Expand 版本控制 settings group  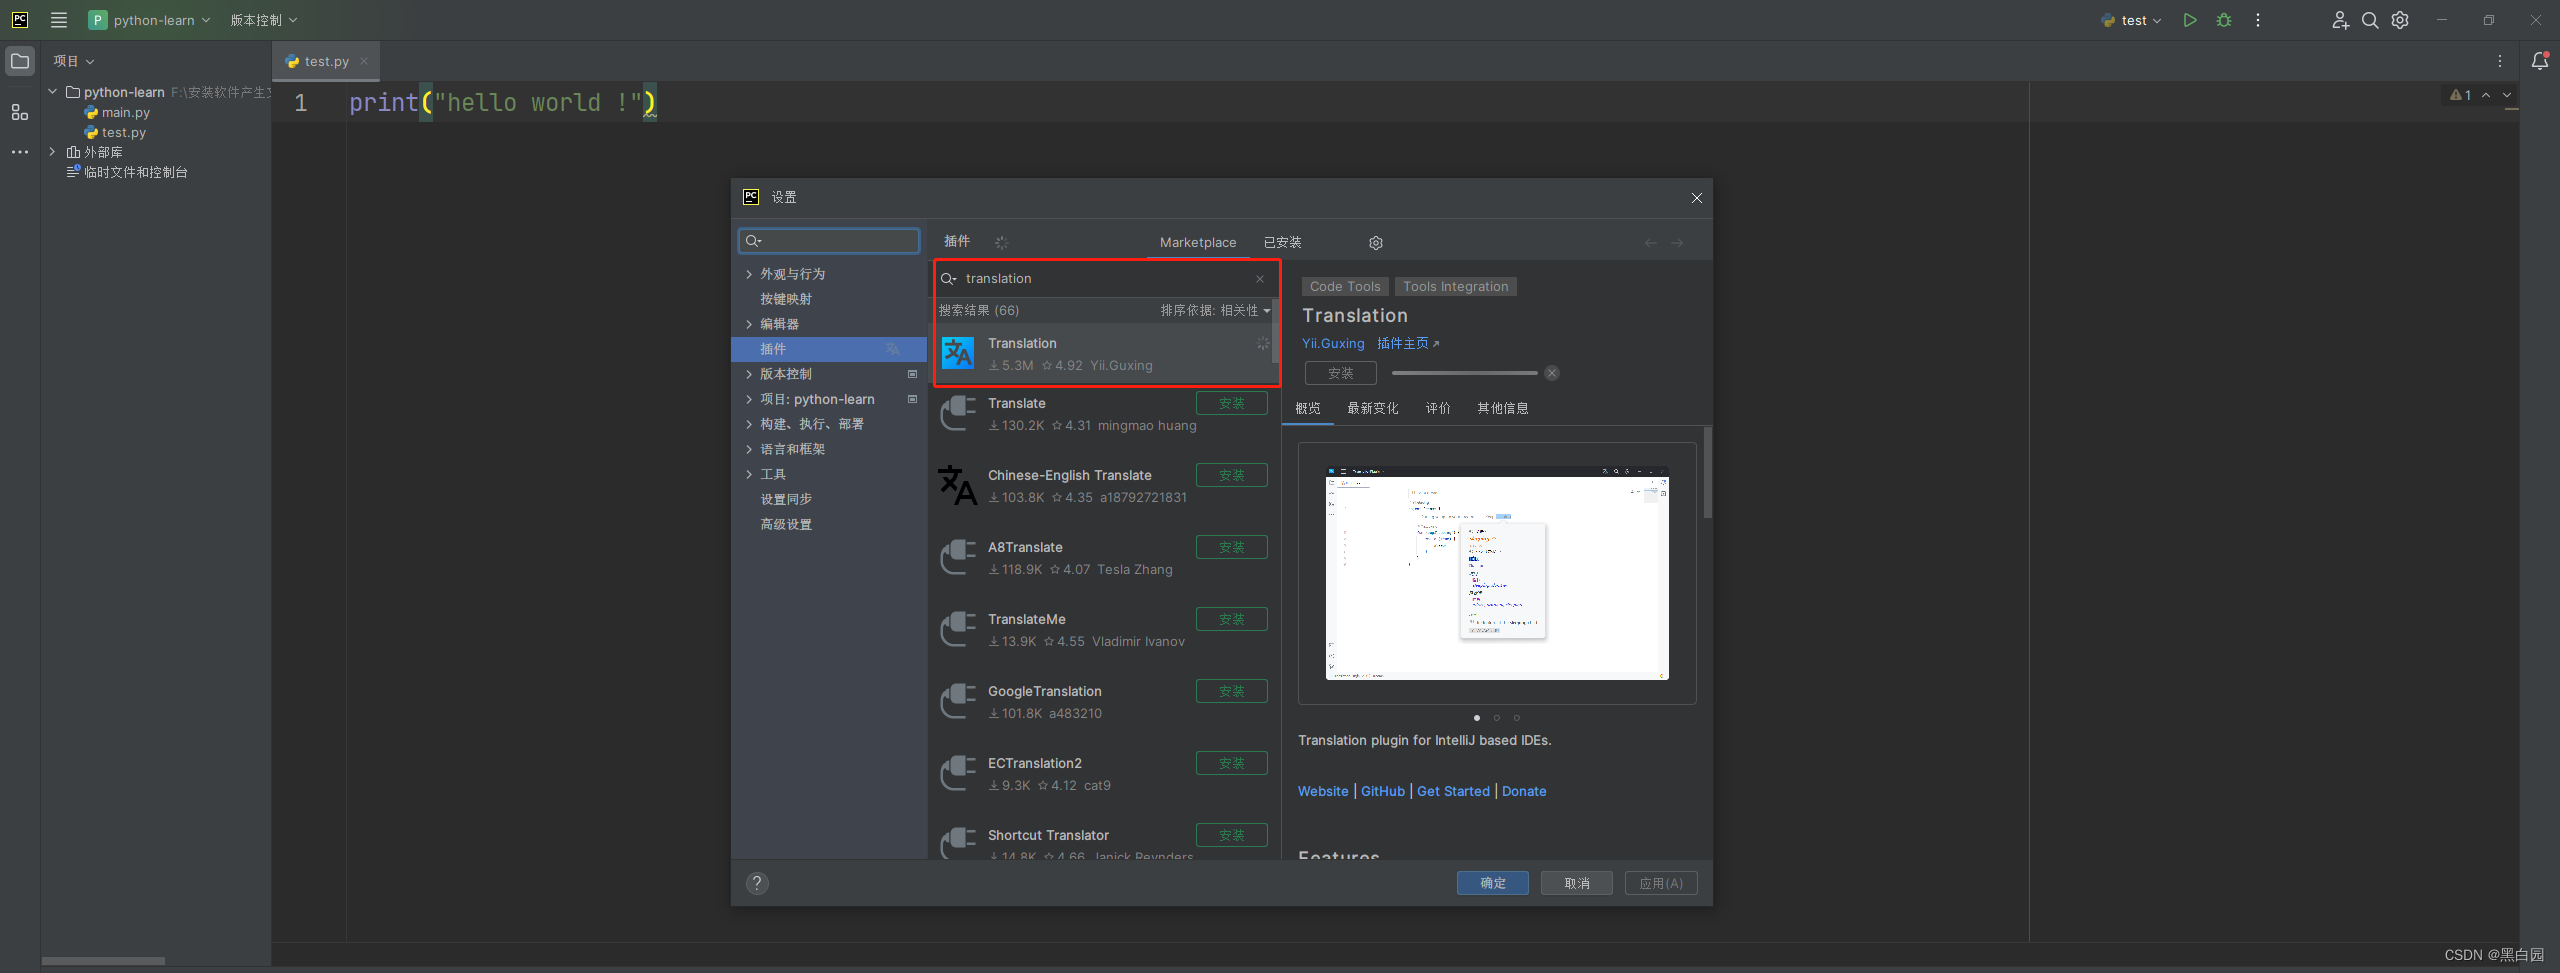tap(749, 374)
